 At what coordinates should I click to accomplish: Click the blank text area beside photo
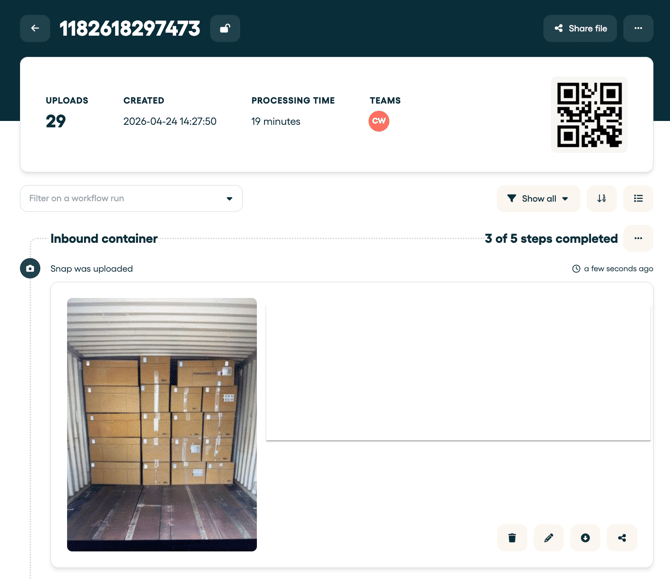click(458, 370)
